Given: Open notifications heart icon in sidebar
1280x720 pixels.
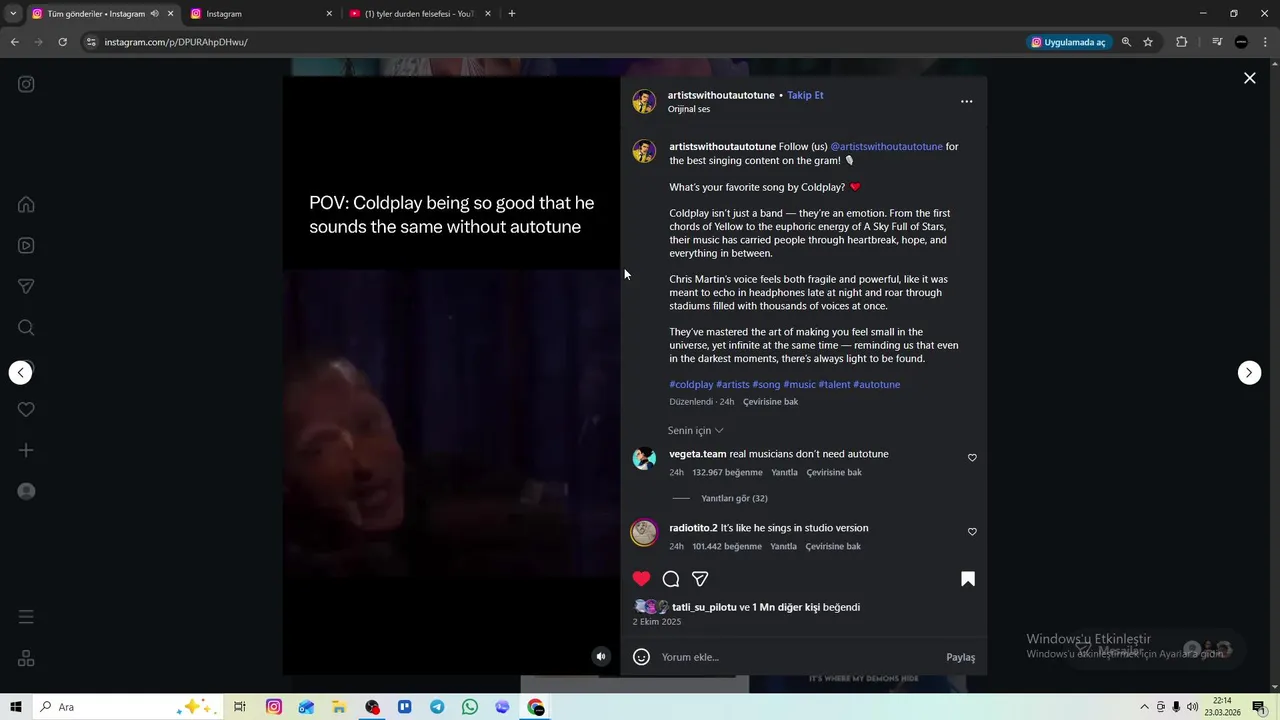Looking at the screenshot, I should tap(26, 409).
